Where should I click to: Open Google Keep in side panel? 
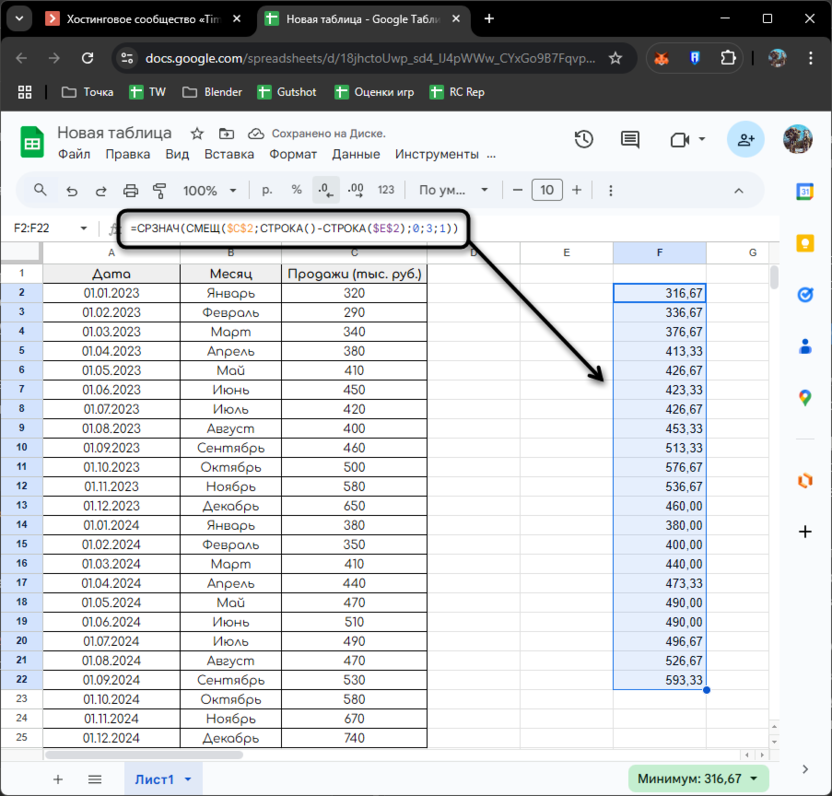pyautogui.click(x=805, y=243)
